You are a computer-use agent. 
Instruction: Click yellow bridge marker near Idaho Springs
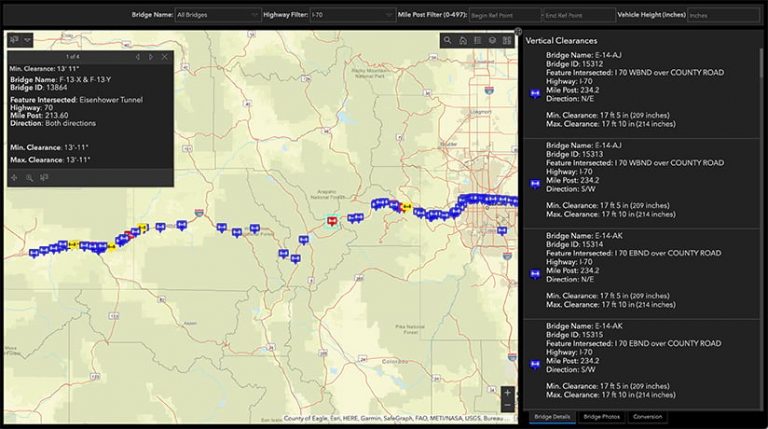click(x=406, y=208)
